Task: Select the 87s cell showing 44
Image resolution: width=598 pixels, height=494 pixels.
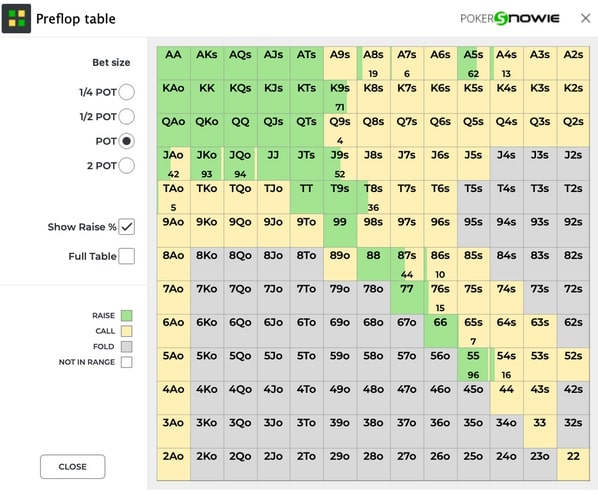Action: (x=407, y=264)
